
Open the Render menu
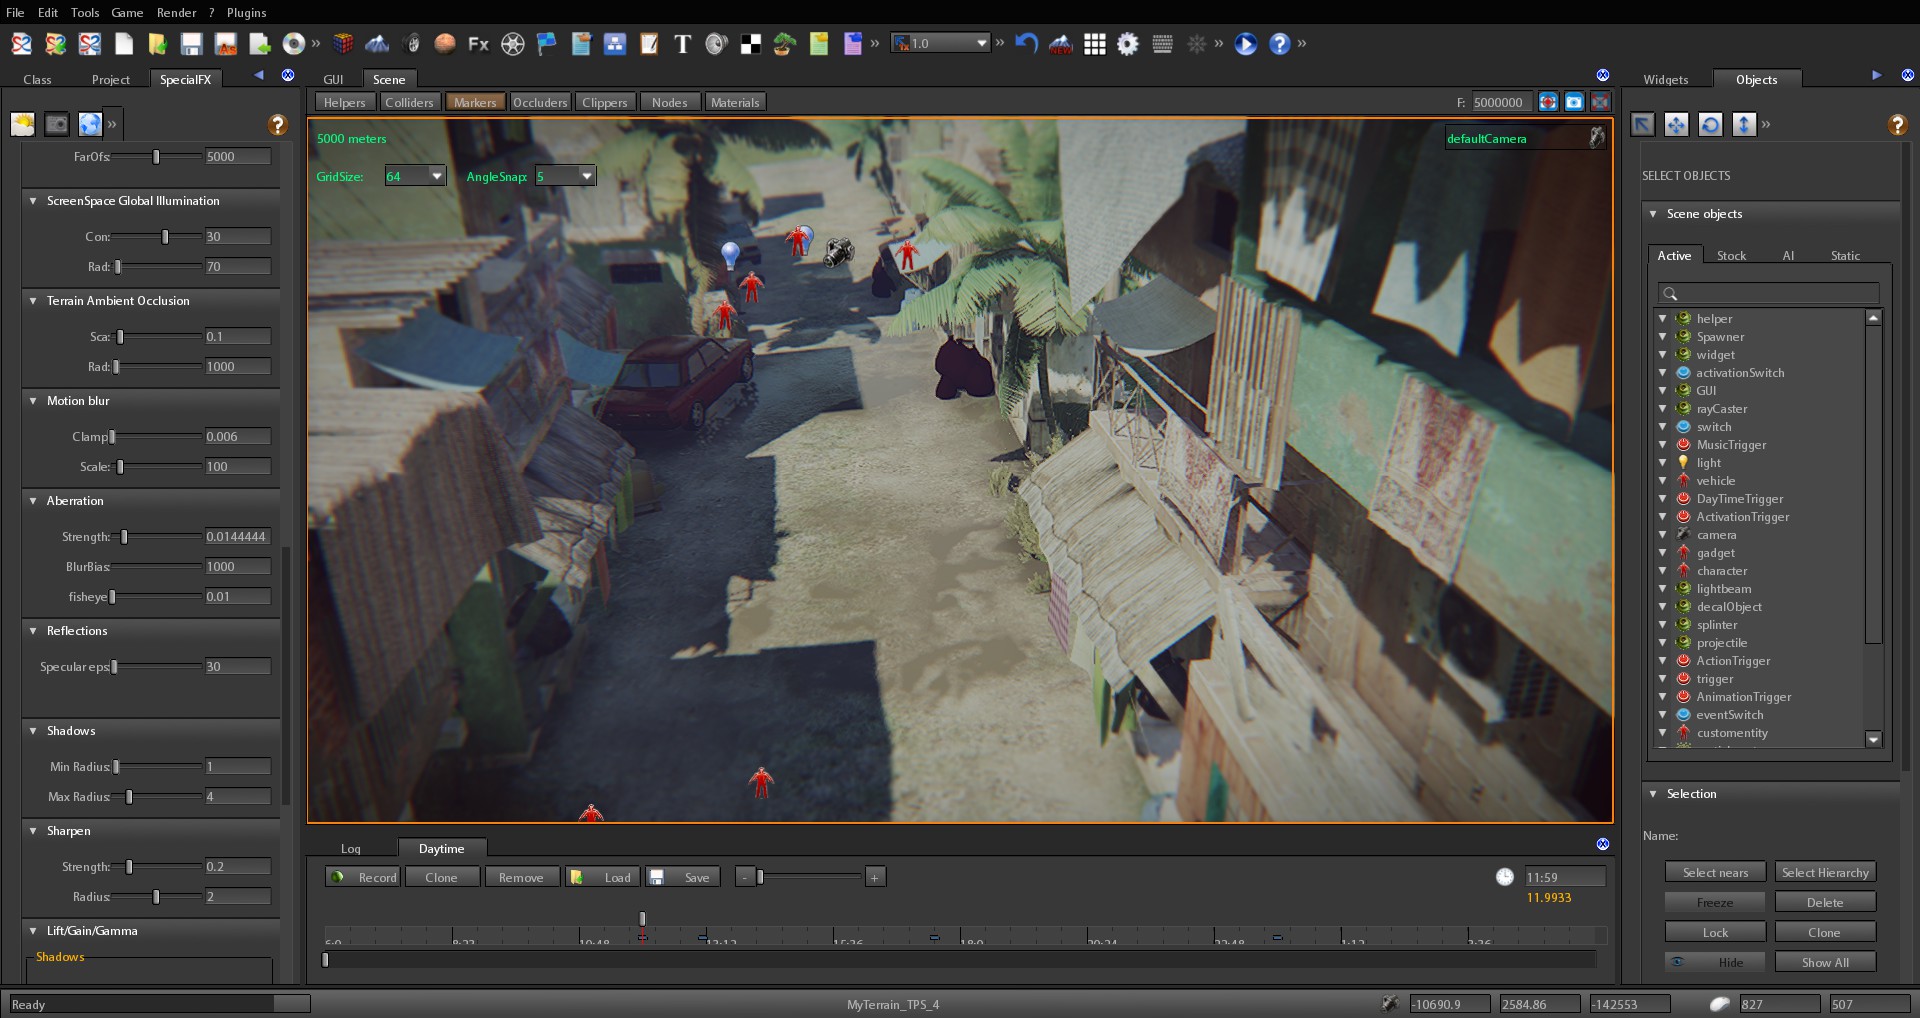177,12
